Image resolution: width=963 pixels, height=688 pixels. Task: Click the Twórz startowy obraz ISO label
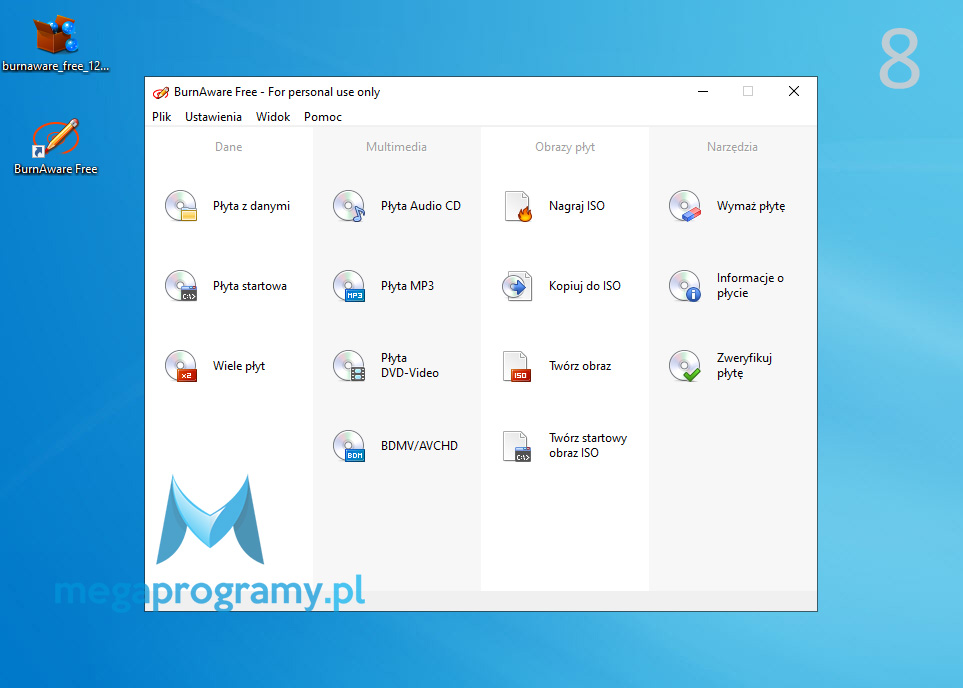point(588,445)
